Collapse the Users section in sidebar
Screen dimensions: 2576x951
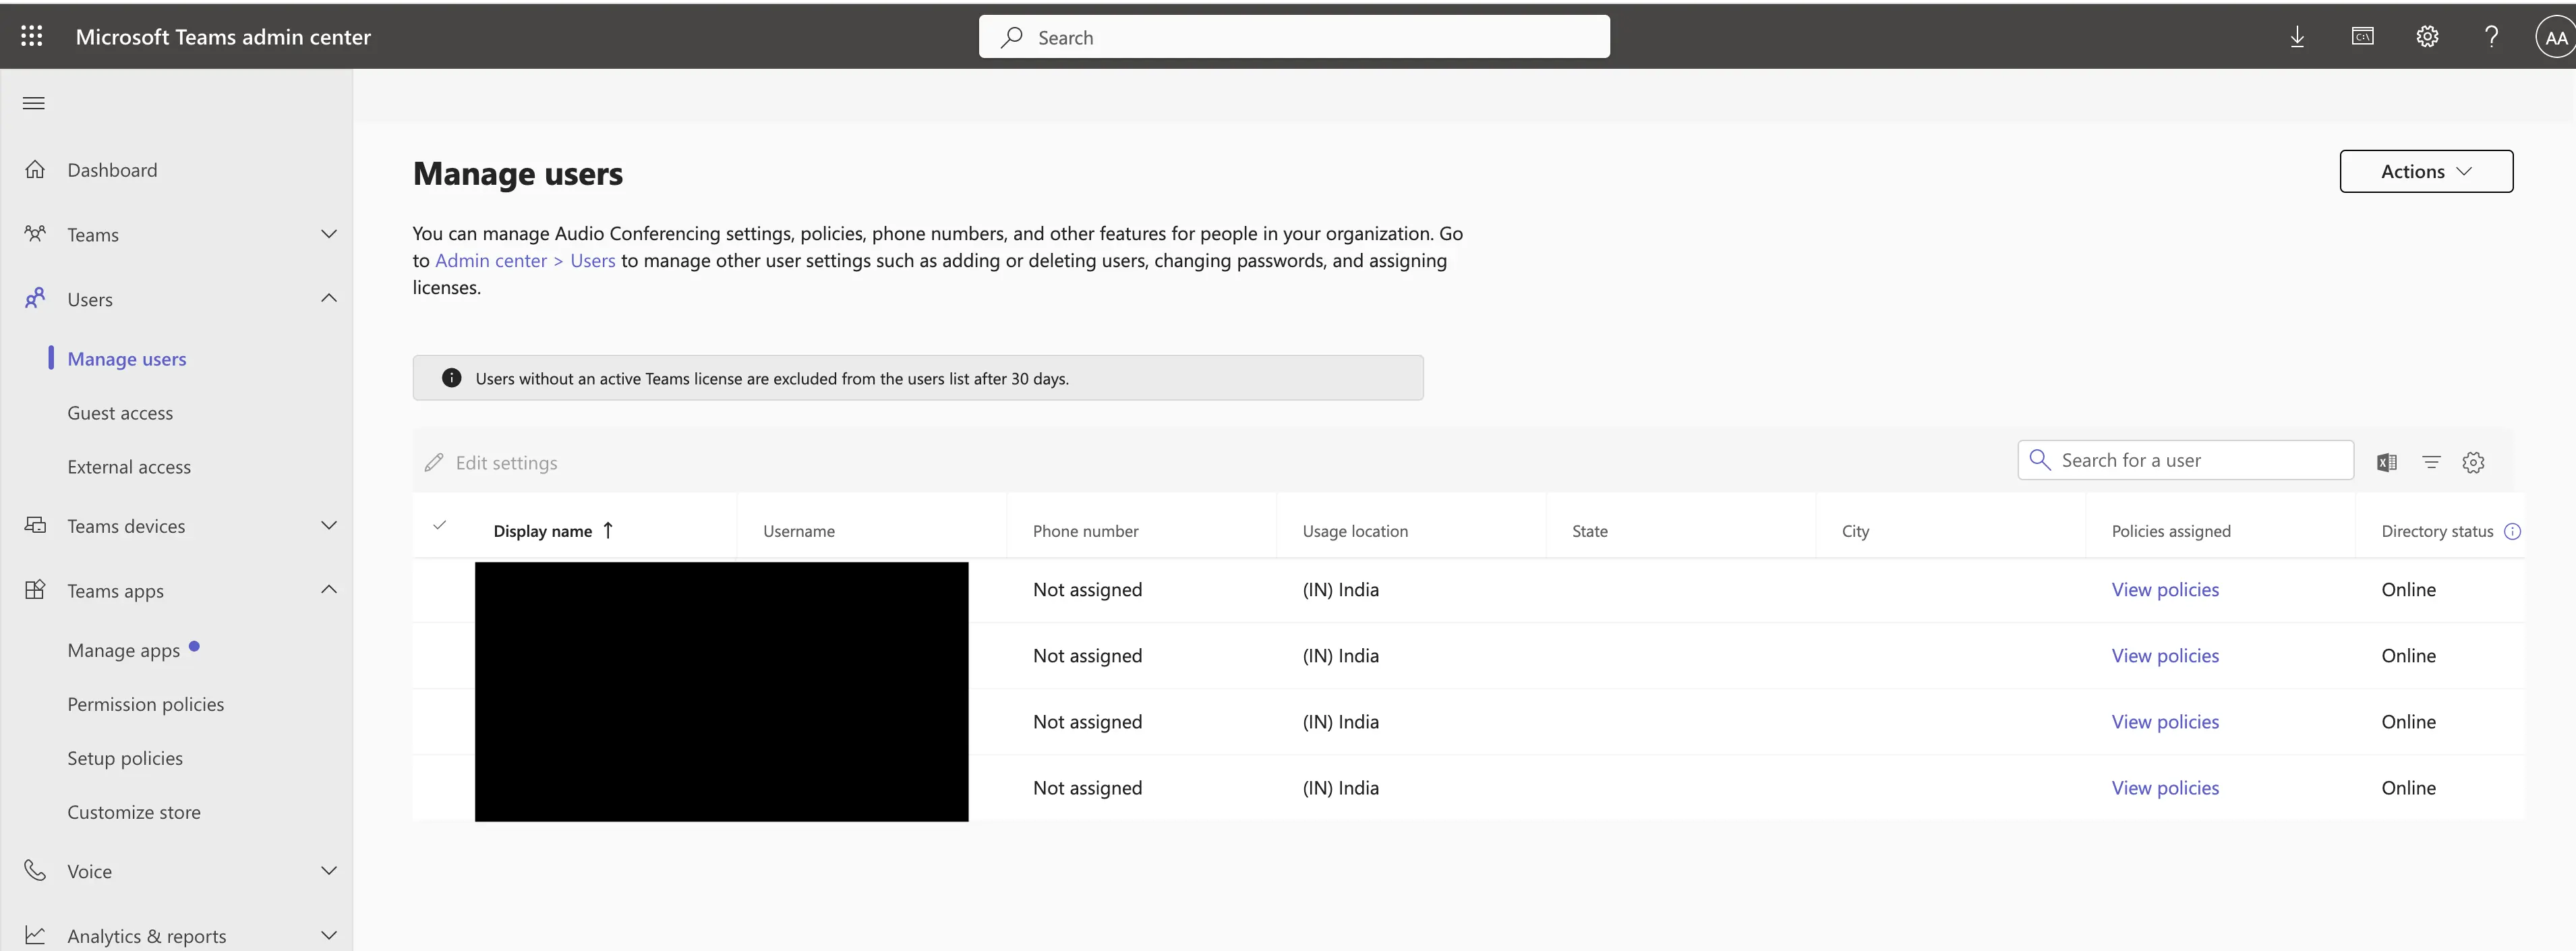tap(330, 298)
